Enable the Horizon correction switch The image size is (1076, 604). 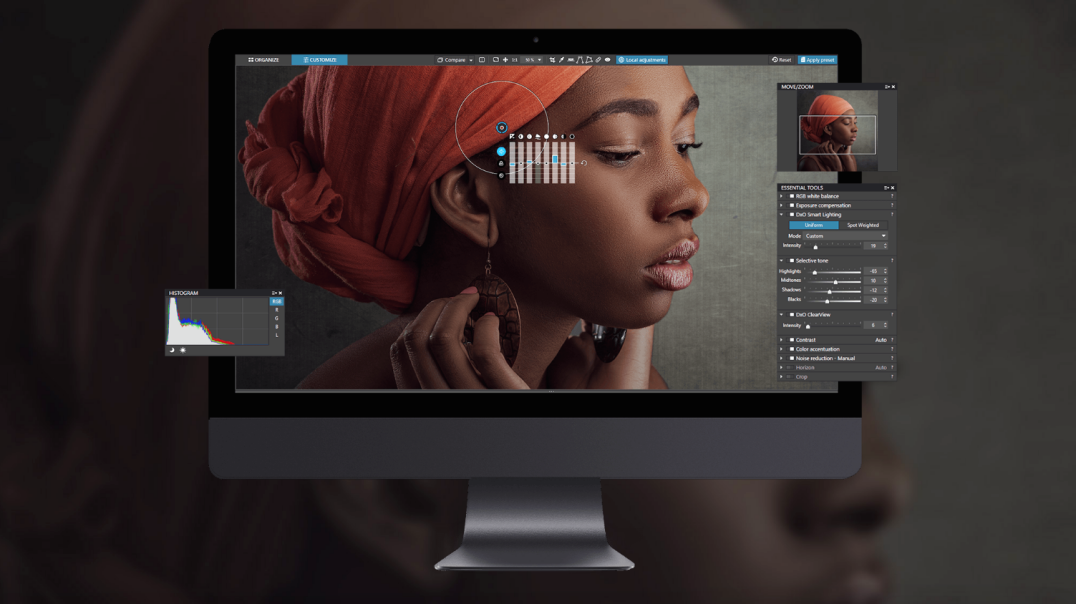click(x=790, y=368)
